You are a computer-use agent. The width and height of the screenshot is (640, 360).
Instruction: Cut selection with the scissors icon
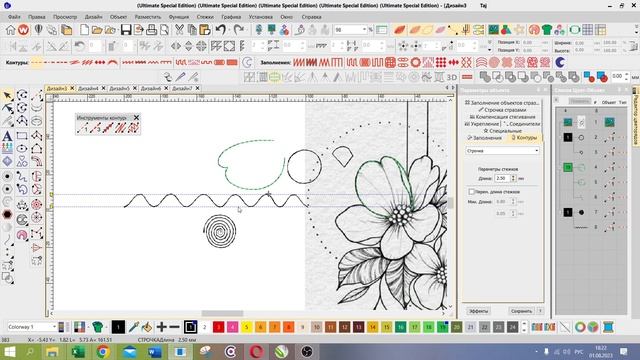179,30
